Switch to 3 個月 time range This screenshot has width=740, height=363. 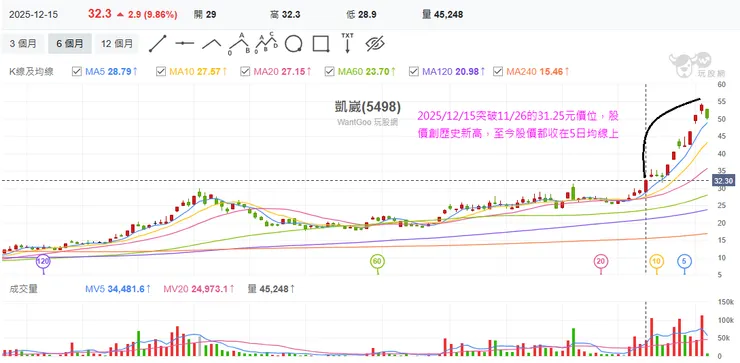pyautogui.click(x=23, y=44)
